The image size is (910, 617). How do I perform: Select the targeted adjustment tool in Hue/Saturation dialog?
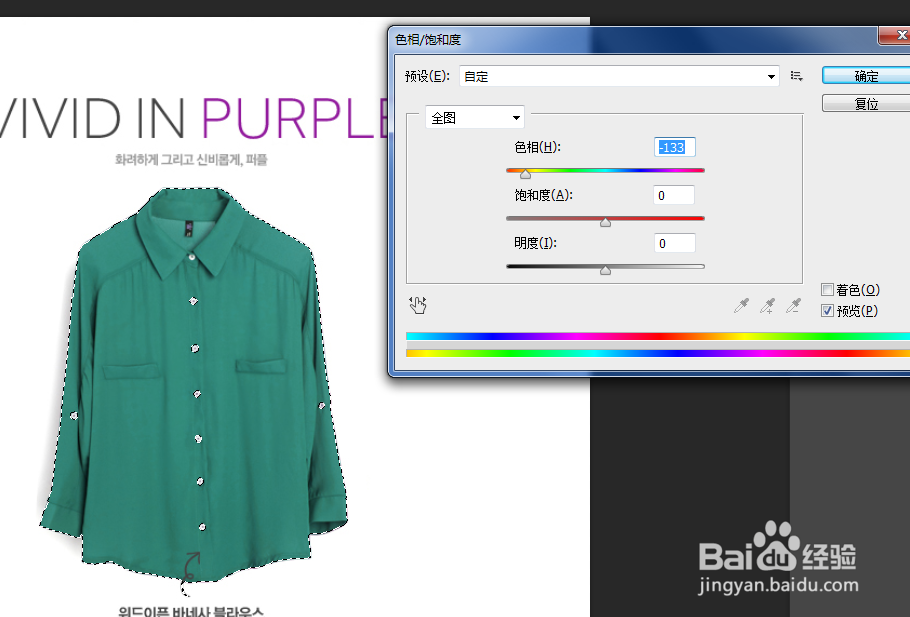pyautogui.click(x=418, y=304)
